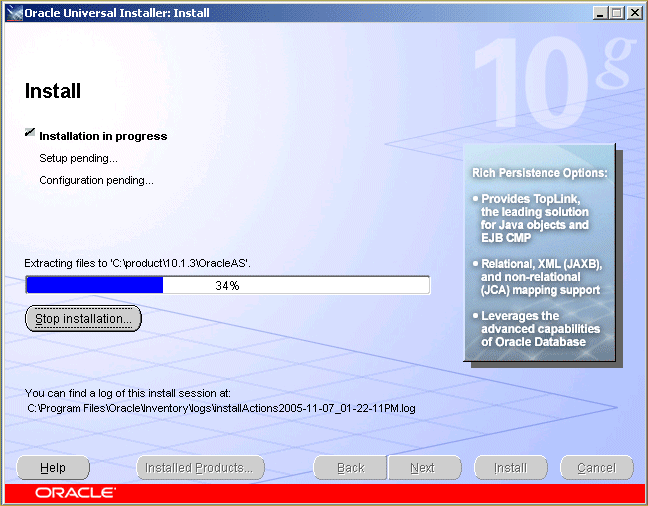Click the 'Rich Persistence Options:' heading
The height and width of the screenshot is (506, 648).
(x=540, y=173)
